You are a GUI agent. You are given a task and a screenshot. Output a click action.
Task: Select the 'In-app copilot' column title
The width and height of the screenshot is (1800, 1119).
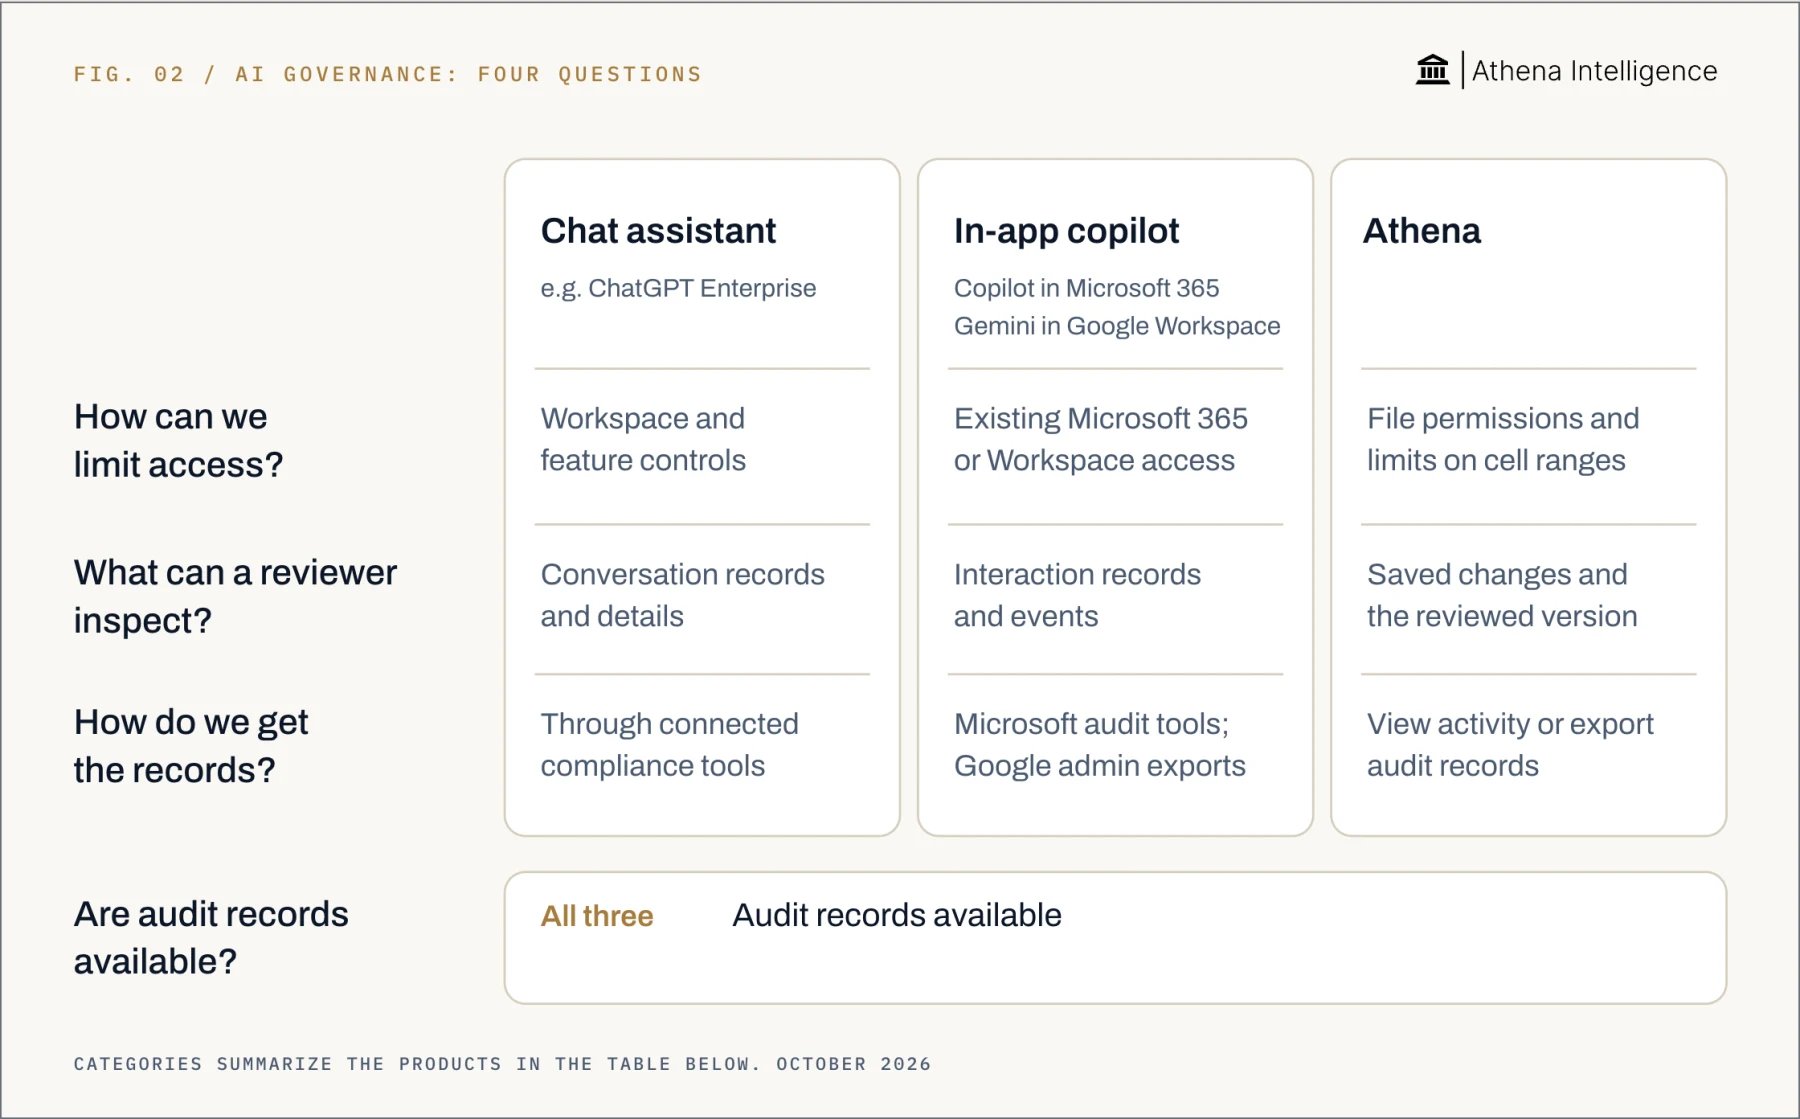click(1066, 231)
